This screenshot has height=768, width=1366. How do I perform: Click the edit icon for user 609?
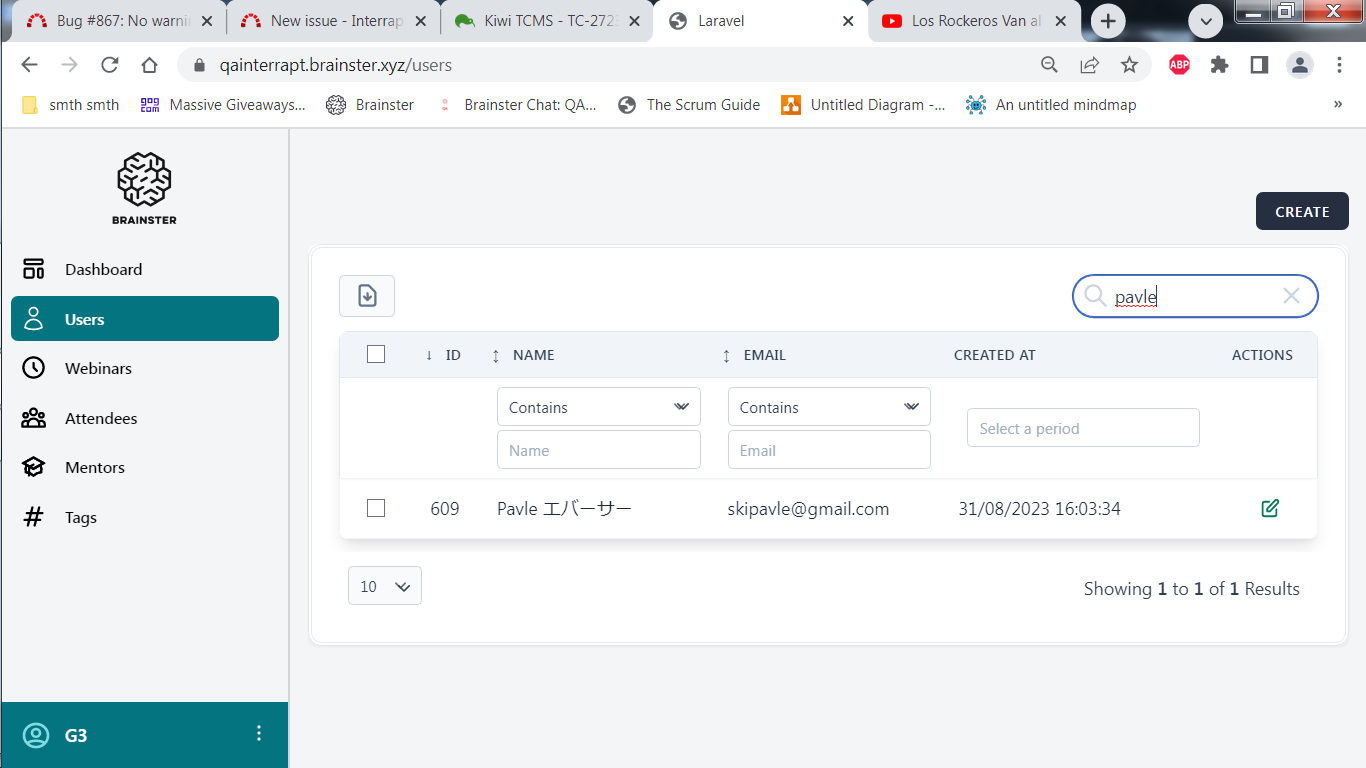1270,508
